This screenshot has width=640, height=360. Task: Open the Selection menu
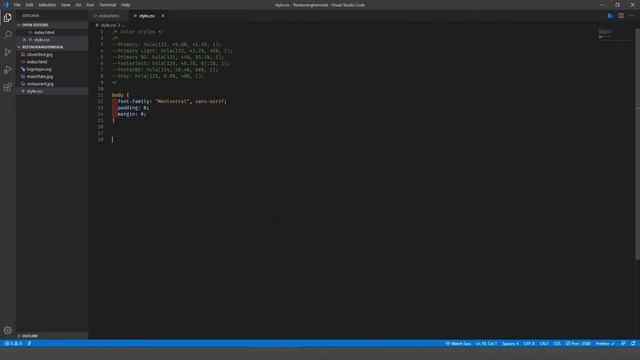[47, 5]
